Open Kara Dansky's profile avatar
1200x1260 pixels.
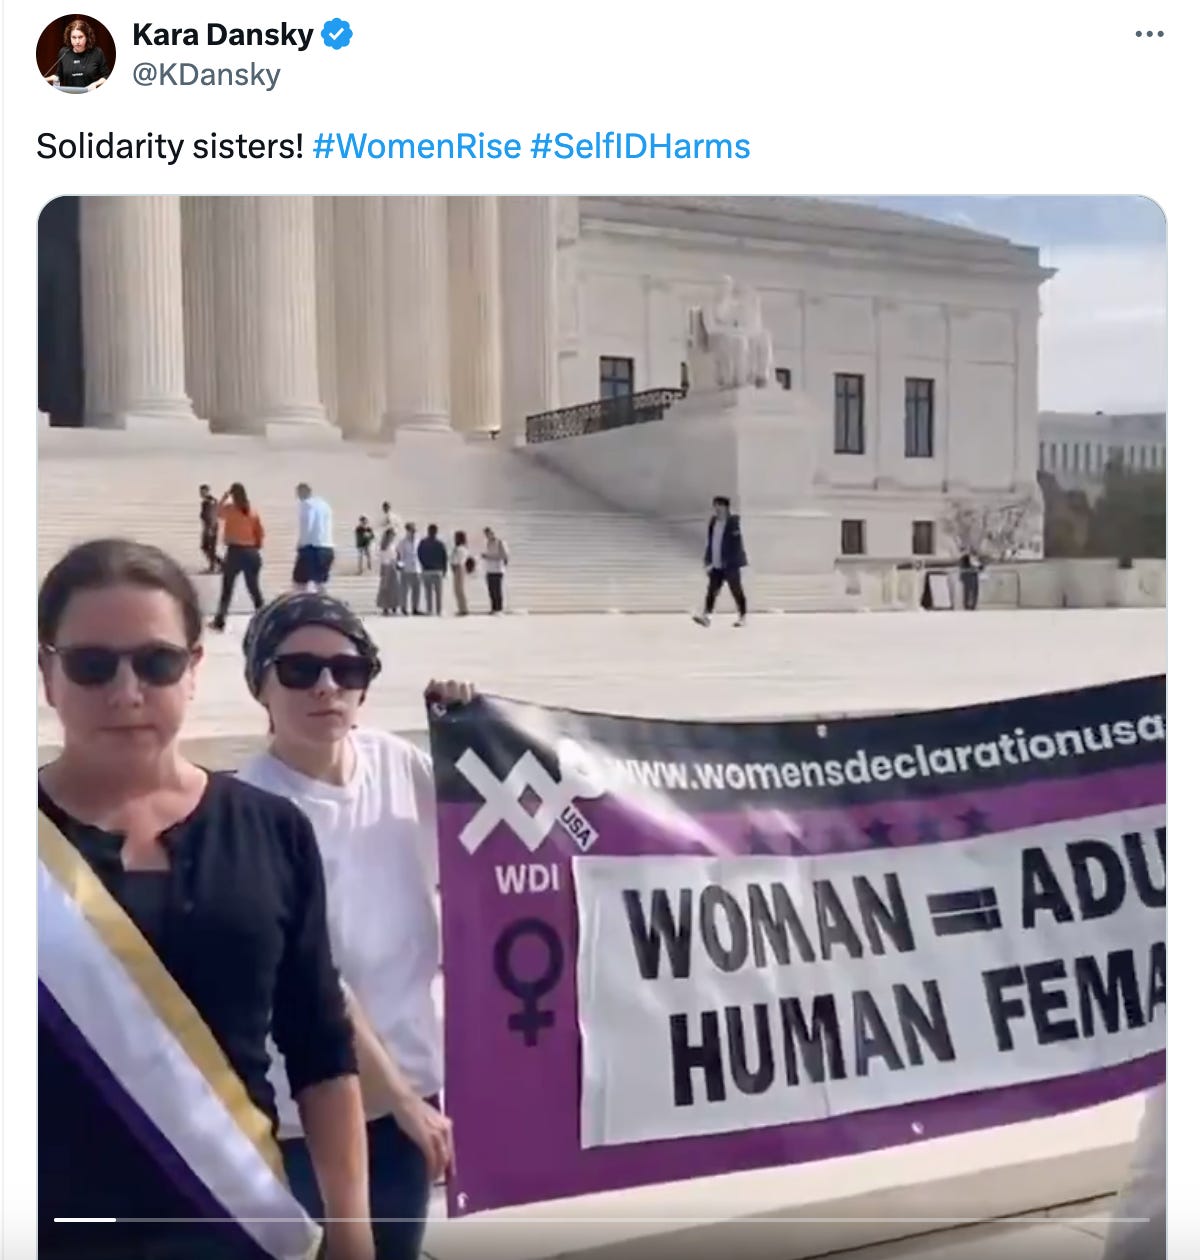tap(75, 53)
